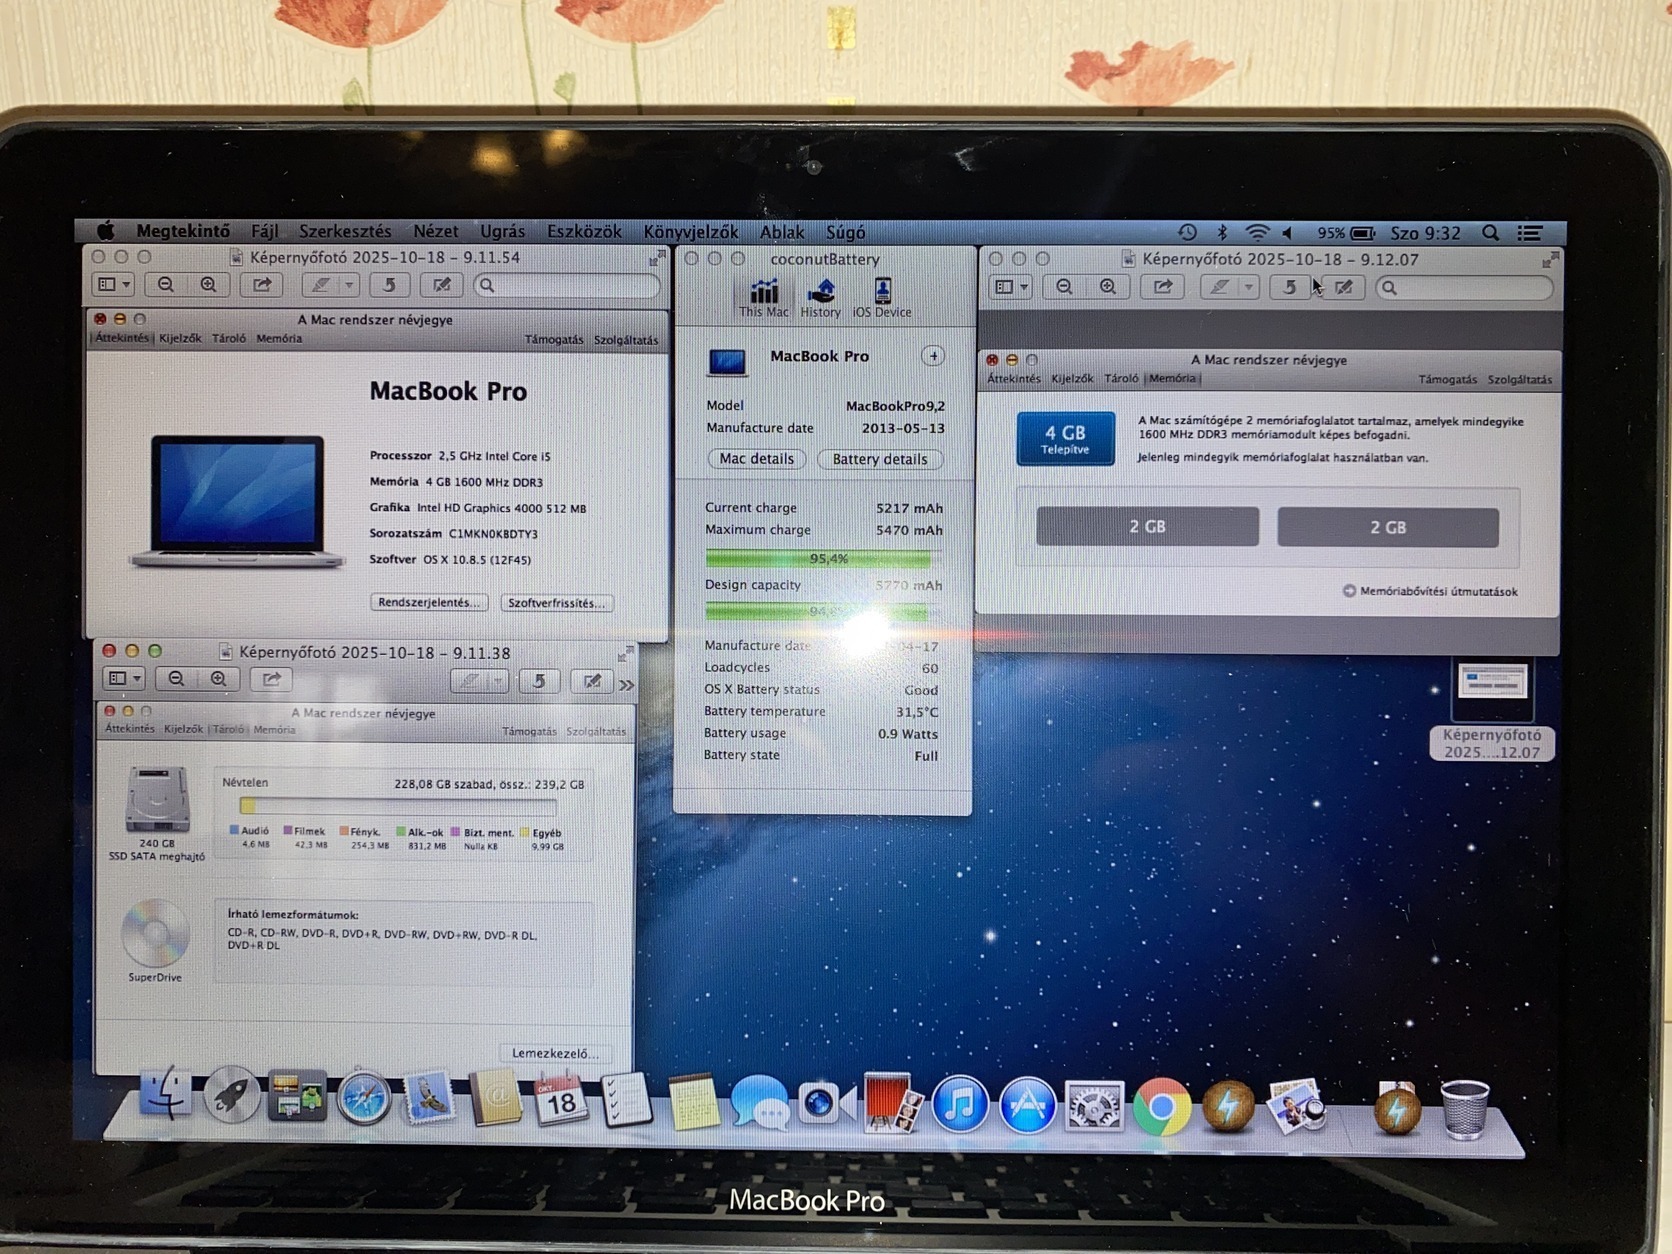1672x1254 pixels.
Task: Open the Eszközök menu
Action: coord(584,231)
